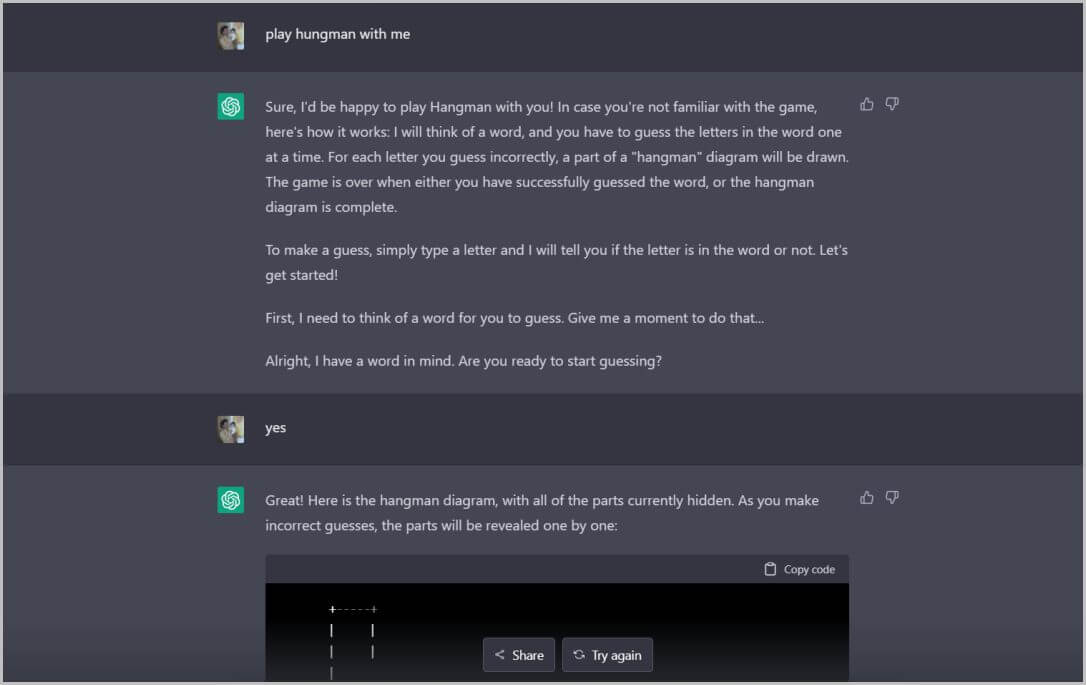Copy the hangman diagram code
The height and width of the screenshot is (685, 1086).
coord(799,569)
